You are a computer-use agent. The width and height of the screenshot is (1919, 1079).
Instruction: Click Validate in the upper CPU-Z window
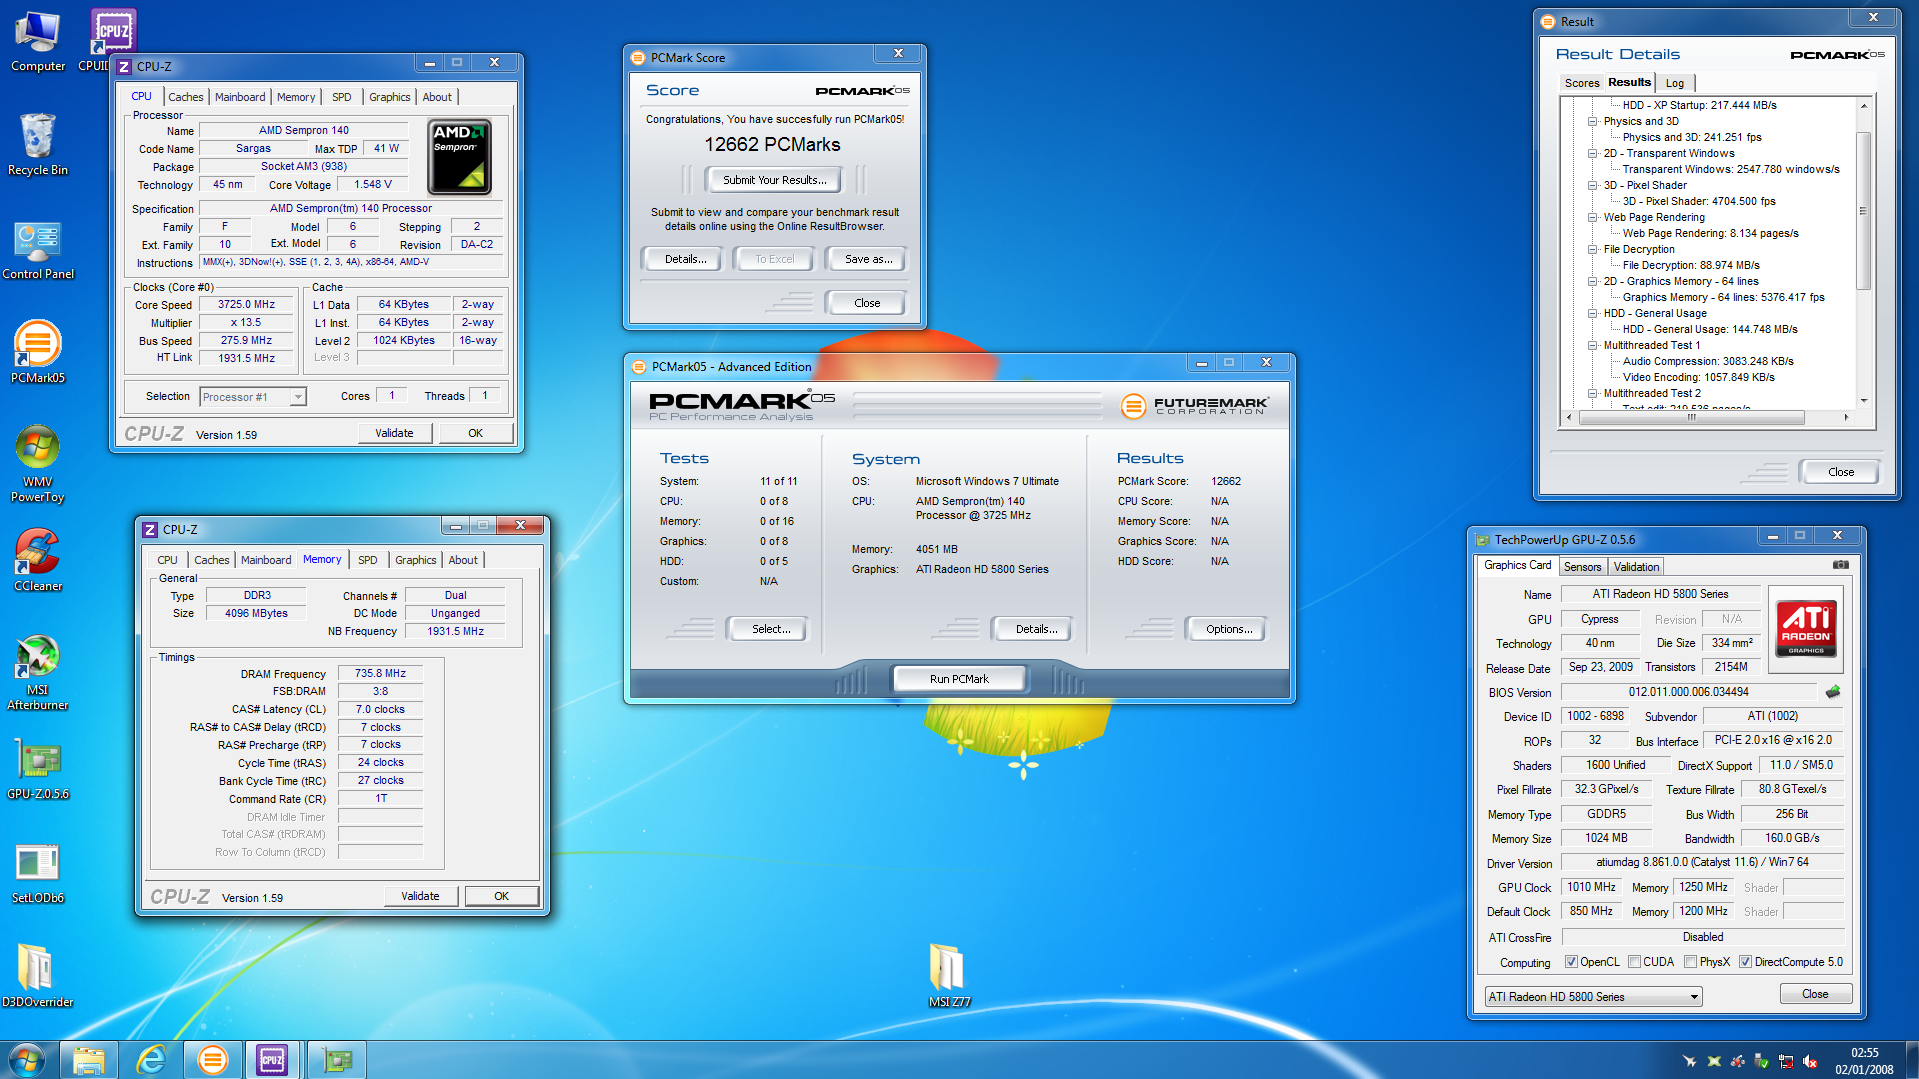coord(394,433)
